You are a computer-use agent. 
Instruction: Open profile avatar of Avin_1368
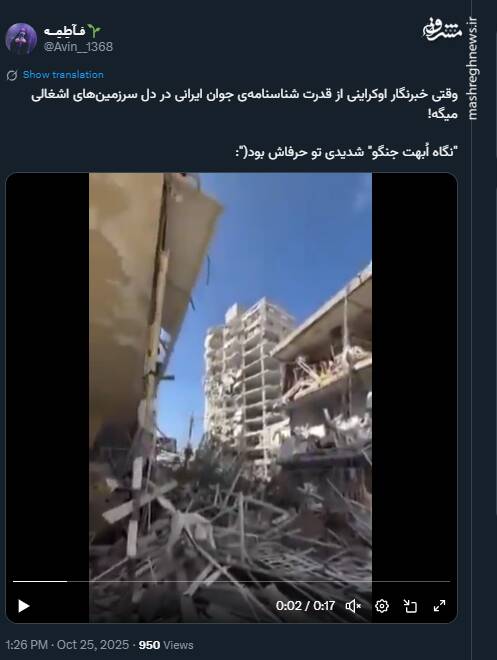[21, 39]
